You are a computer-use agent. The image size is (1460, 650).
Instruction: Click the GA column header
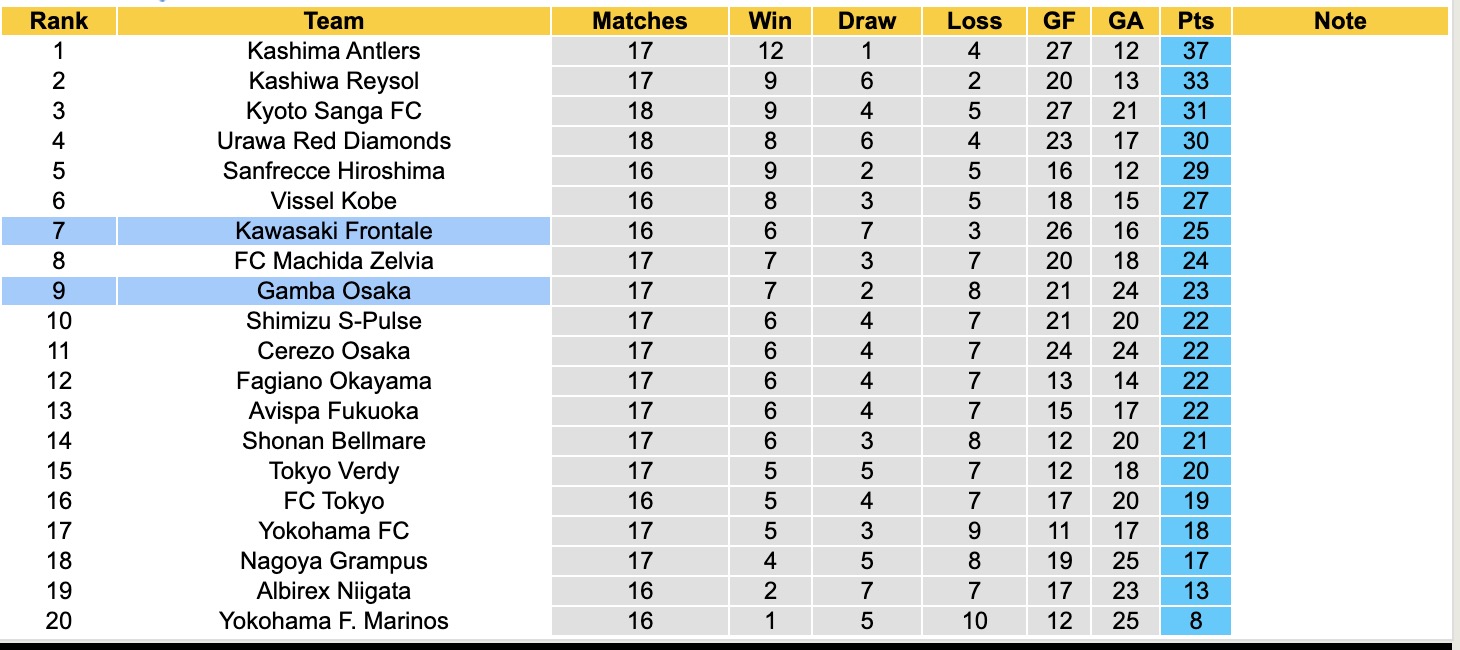(1126, 21)
